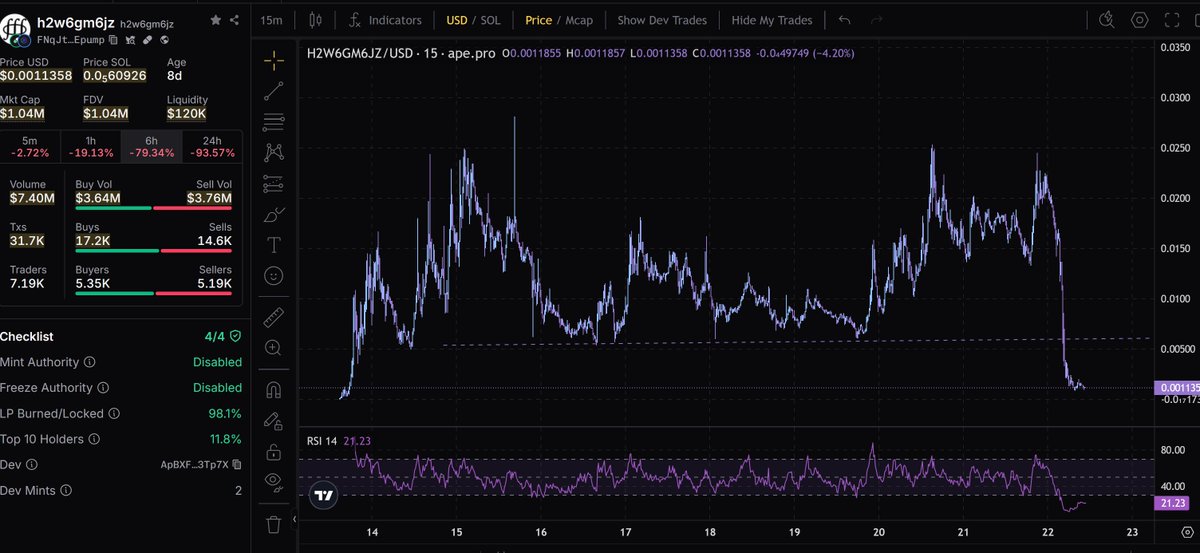1200x553 pixels.
Task: Switch currency to USD
Action: tap(457, 20)
